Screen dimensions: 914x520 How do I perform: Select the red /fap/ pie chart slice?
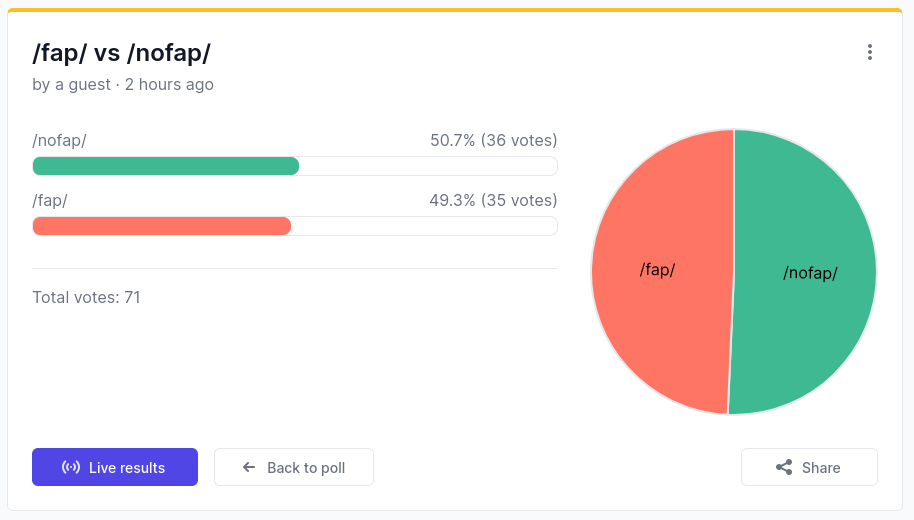coord(660,320)
